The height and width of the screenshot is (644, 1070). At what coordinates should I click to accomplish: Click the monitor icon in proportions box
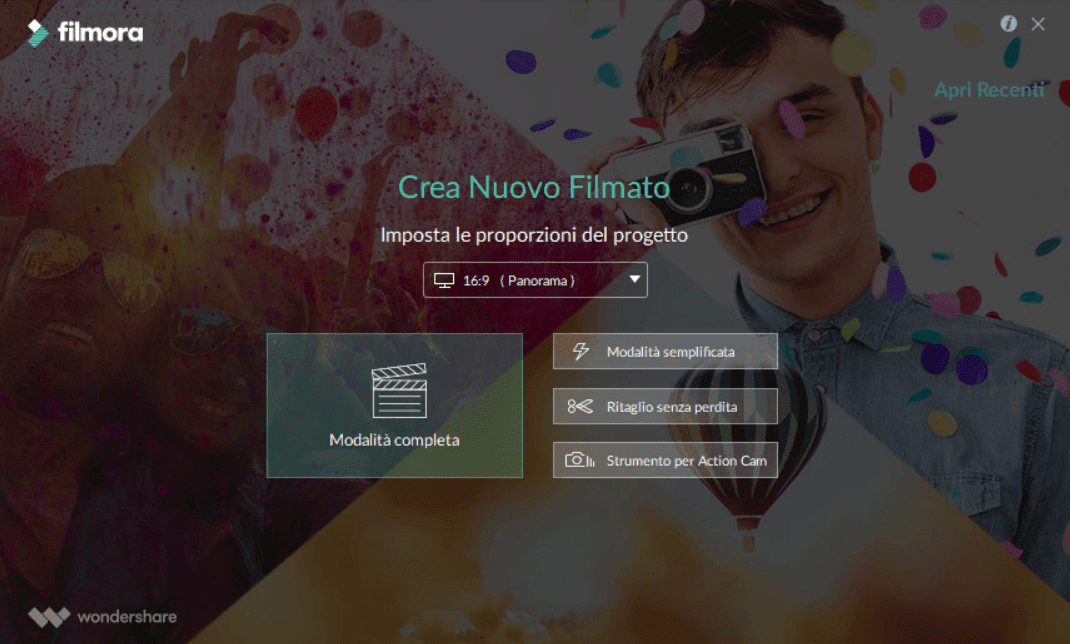coord(444,280)
